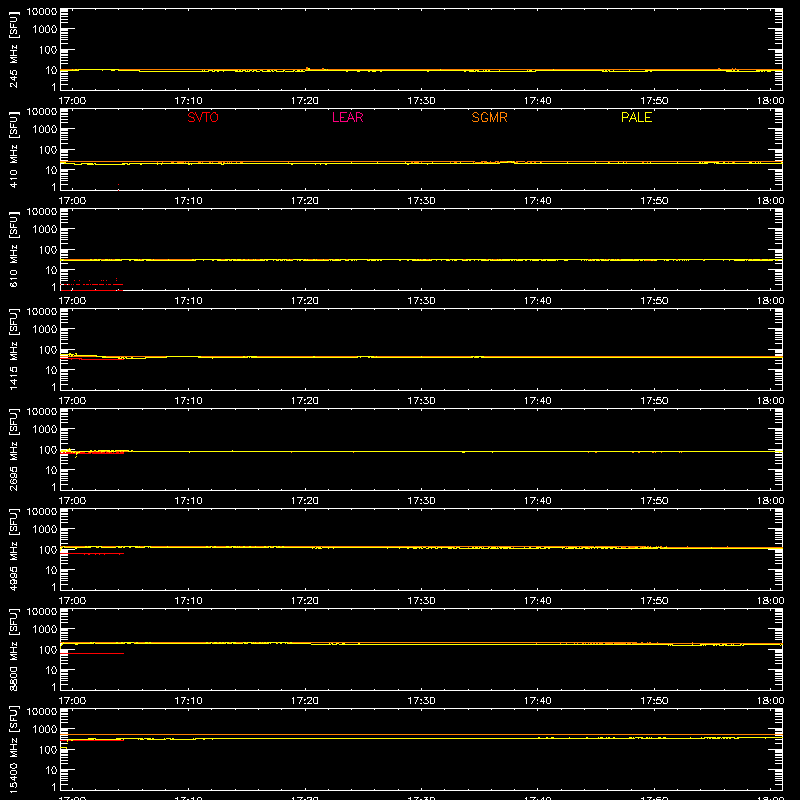Click 17:20 tick under the 2695 MHz plot
Image resolution: width=800 pixels, height=800 pixels.
(305, 501)
